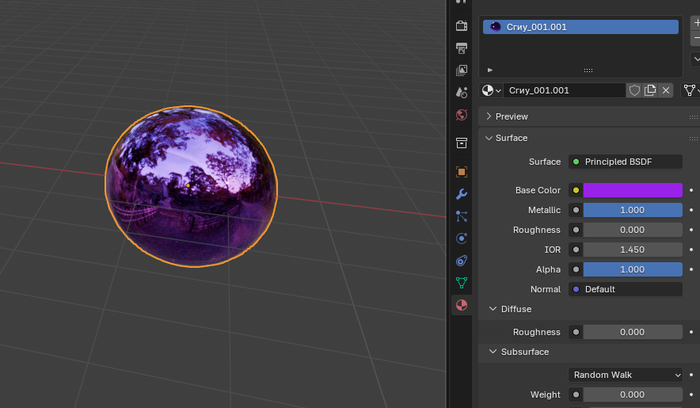Select the Material properties tab
Image resolution: width=700 pixels, height=408 pixels.
click(x=461, y=306)
